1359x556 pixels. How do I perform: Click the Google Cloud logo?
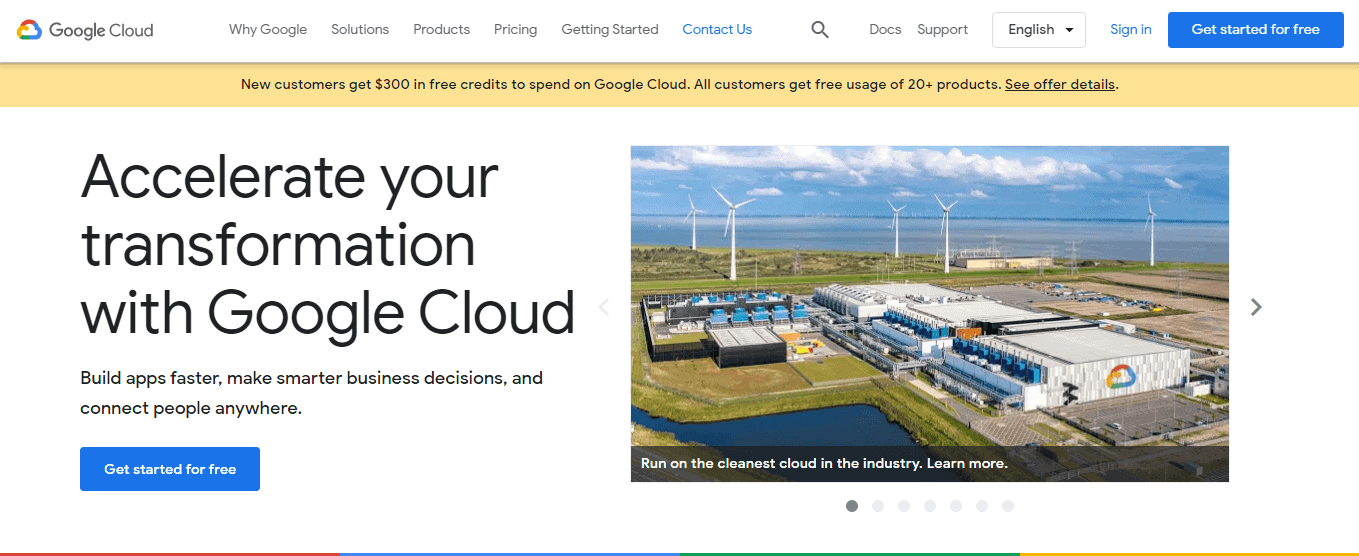coord(86,30)
